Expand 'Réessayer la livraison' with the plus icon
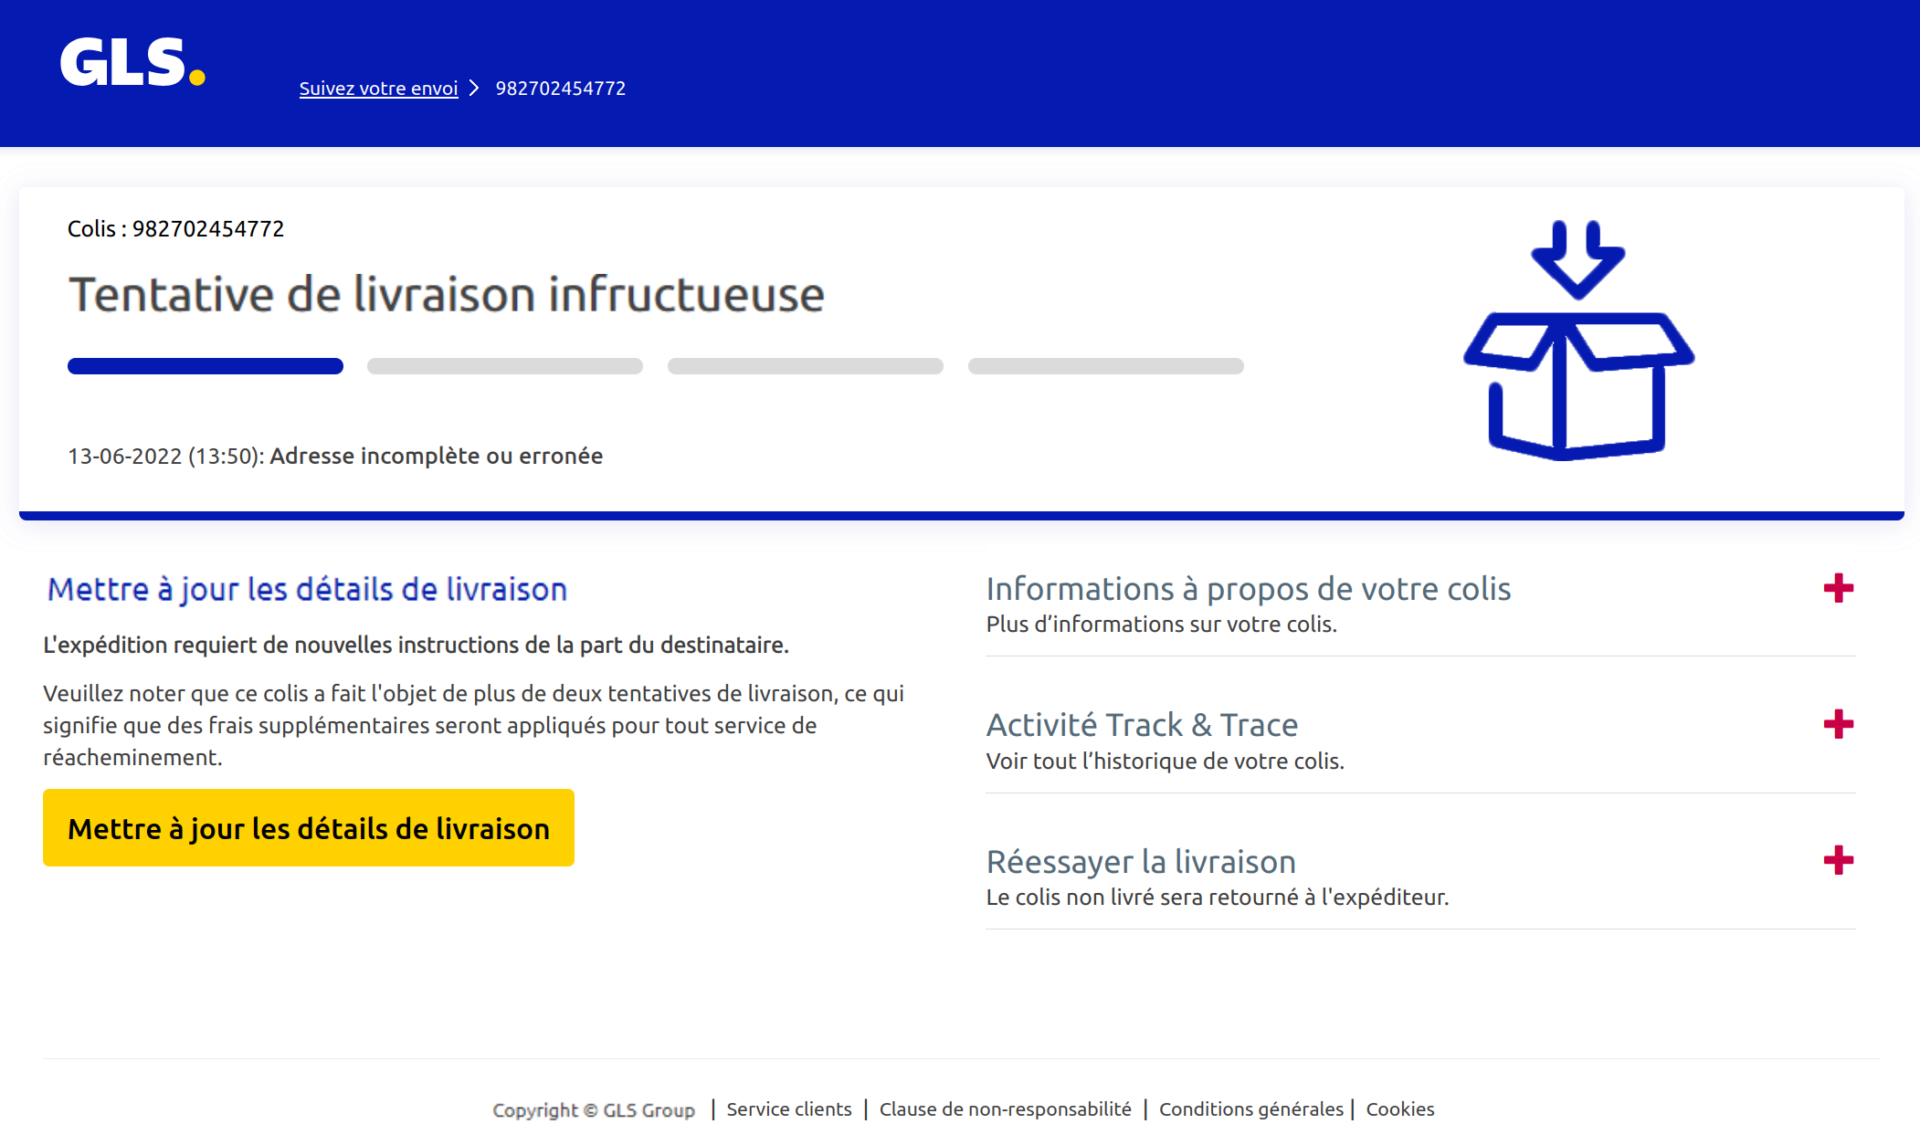This screenshot has height=1145, width=1920. [x=1838, y=860]
